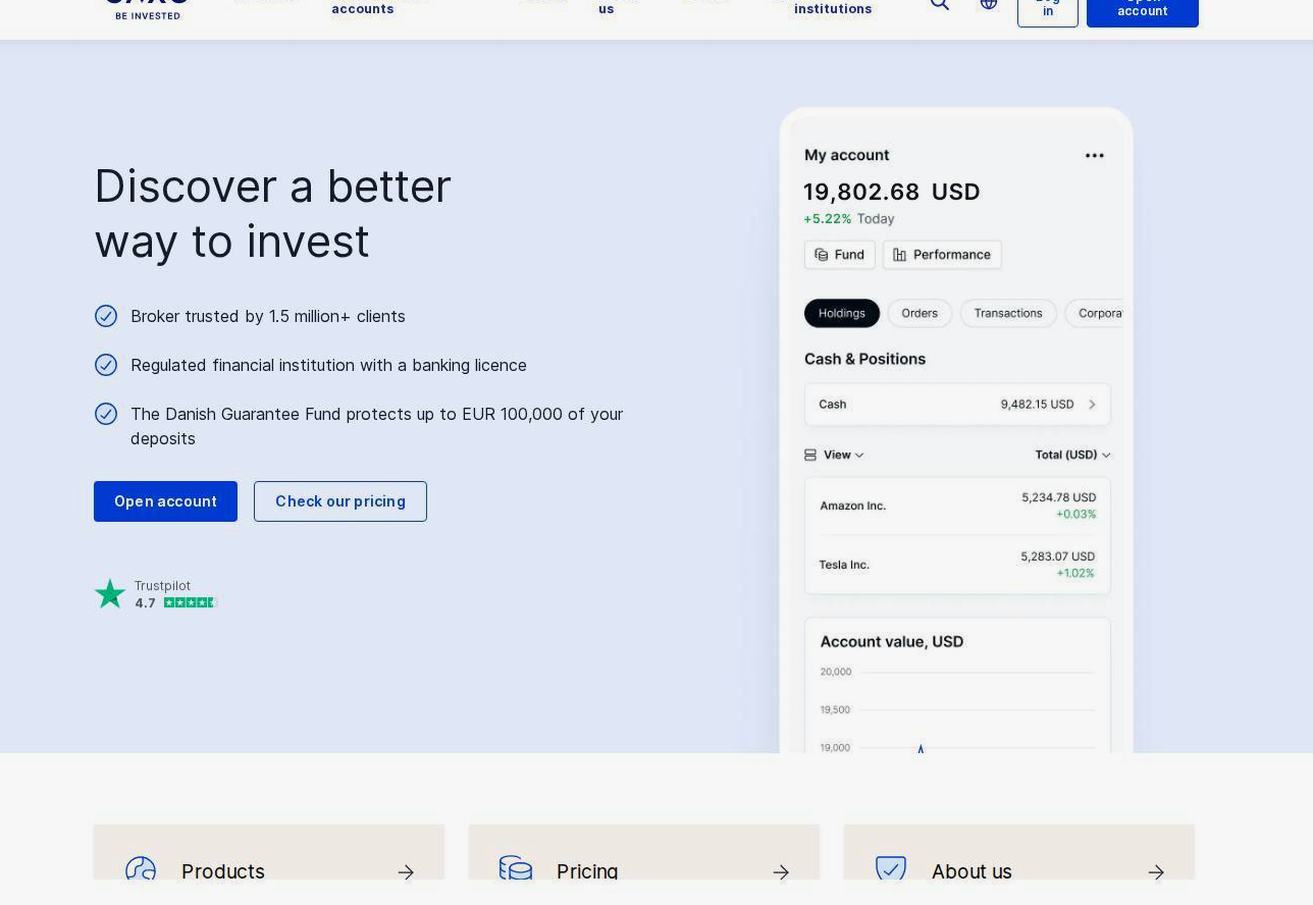Viewport: 1313px width, 905px height.
Task: Click the arrow on the About us card
Action: pos(1156,872)
